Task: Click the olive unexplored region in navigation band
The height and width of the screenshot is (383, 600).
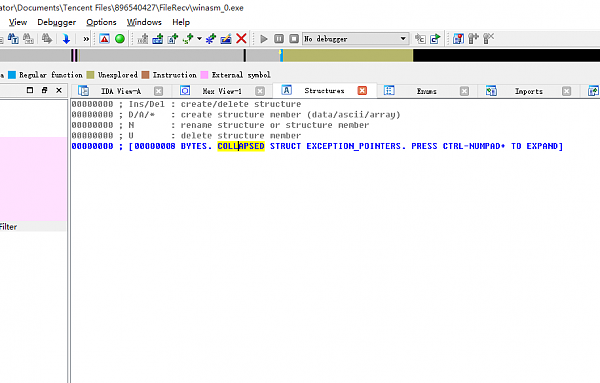Action: pos(348,55)
